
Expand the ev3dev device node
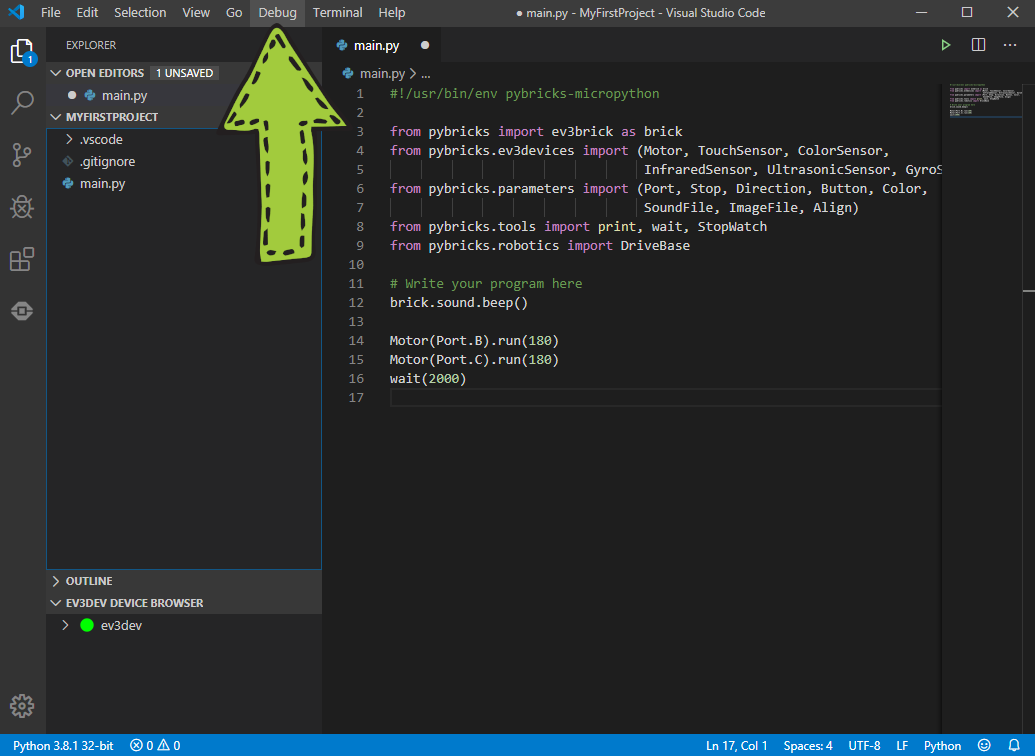(x=65, y=625)
